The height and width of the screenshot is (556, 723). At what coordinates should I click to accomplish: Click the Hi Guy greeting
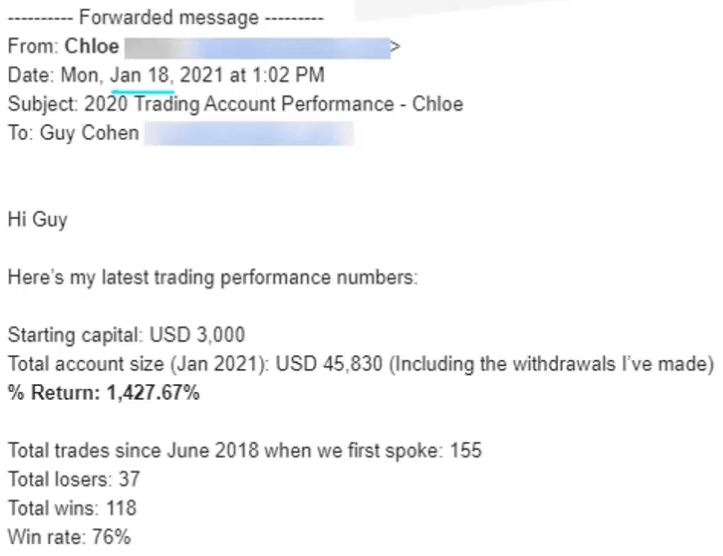click(37, 220)
